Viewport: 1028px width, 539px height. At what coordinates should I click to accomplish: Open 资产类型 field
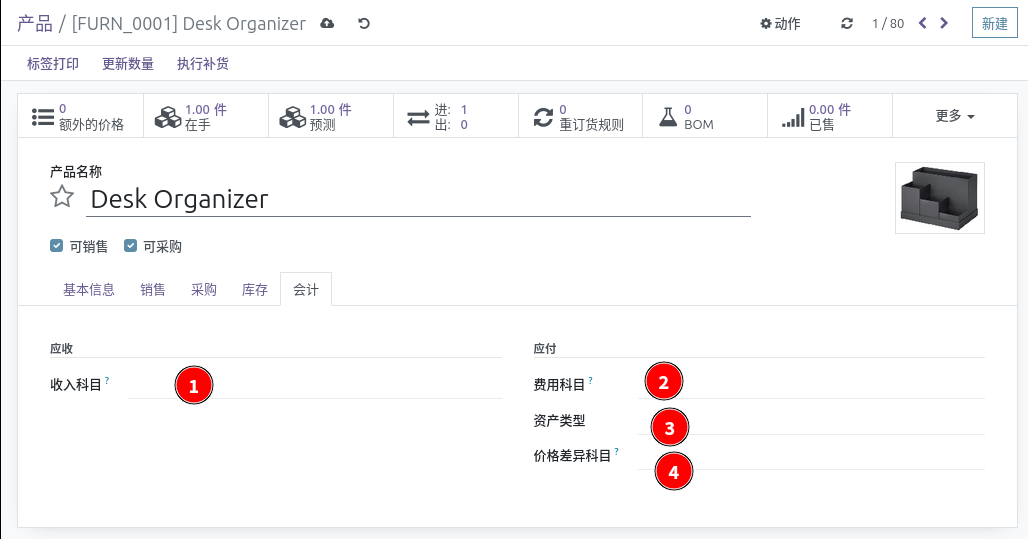click(811, 421)
